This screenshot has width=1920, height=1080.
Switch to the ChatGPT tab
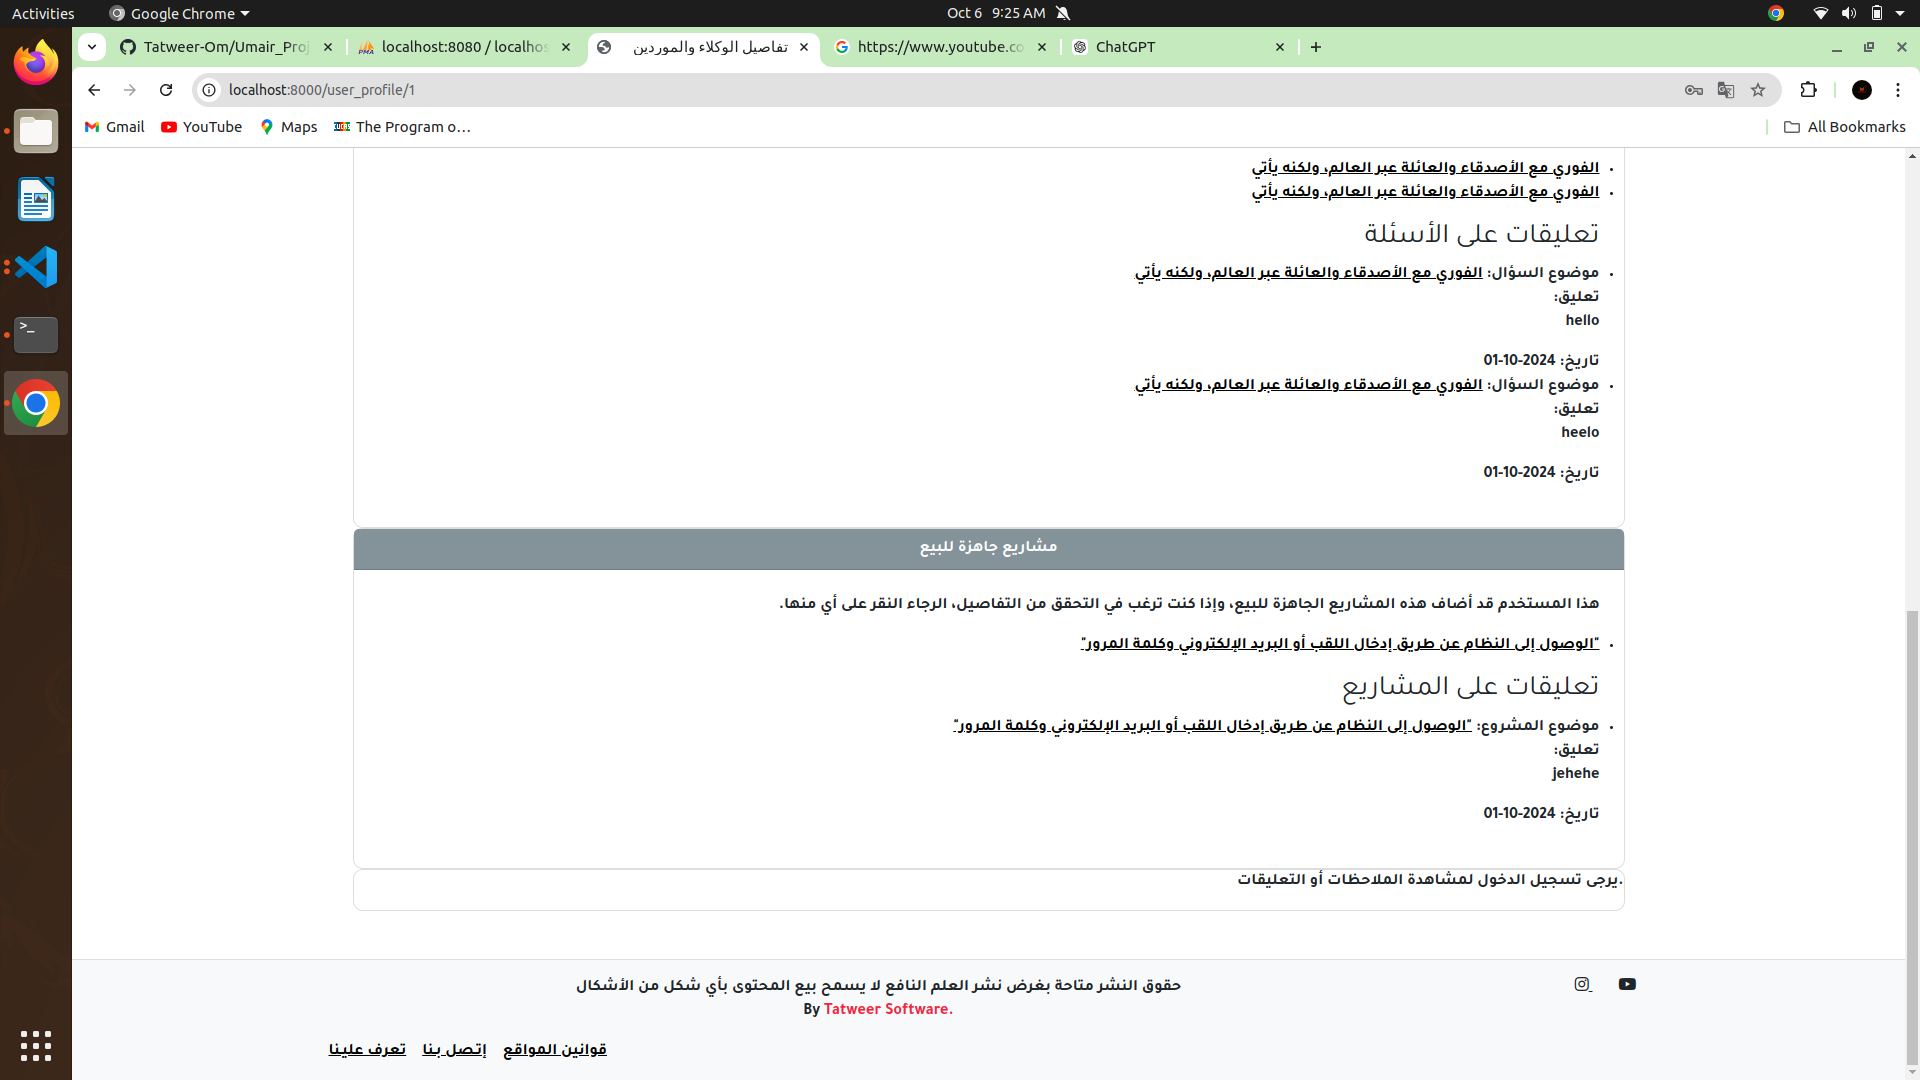[1150, 47]
